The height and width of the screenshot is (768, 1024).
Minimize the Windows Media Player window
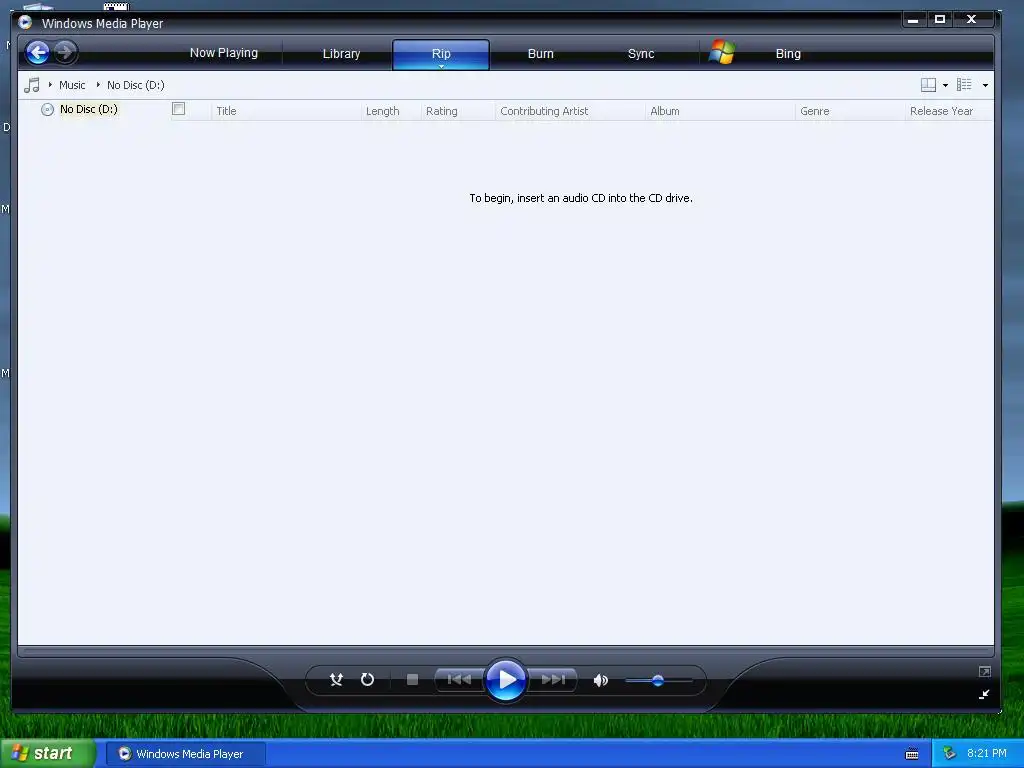[x=913, y=20]
